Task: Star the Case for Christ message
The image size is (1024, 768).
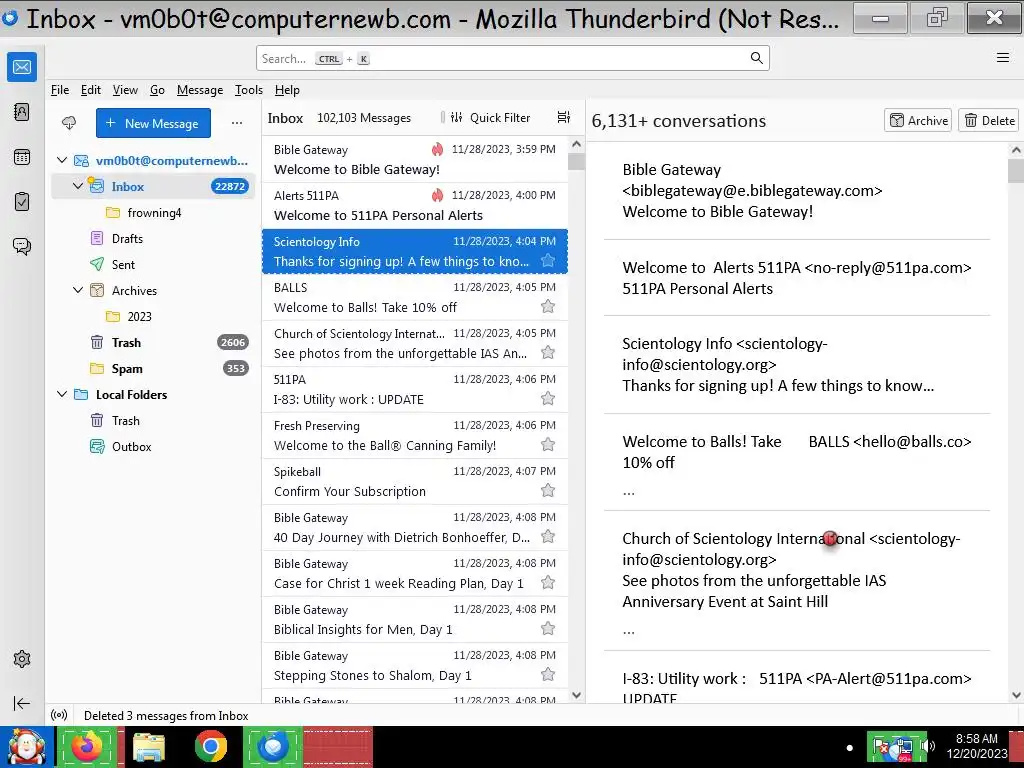Action: (x=548, y=583)
